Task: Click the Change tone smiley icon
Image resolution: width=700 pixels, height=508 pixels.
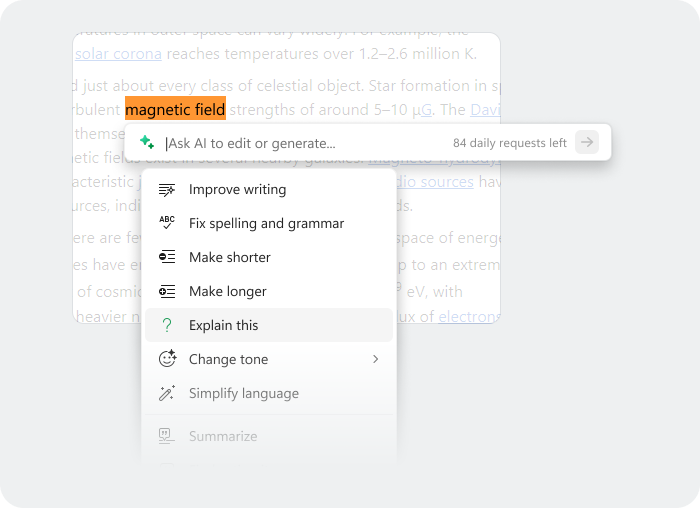Action: [167, 358]
